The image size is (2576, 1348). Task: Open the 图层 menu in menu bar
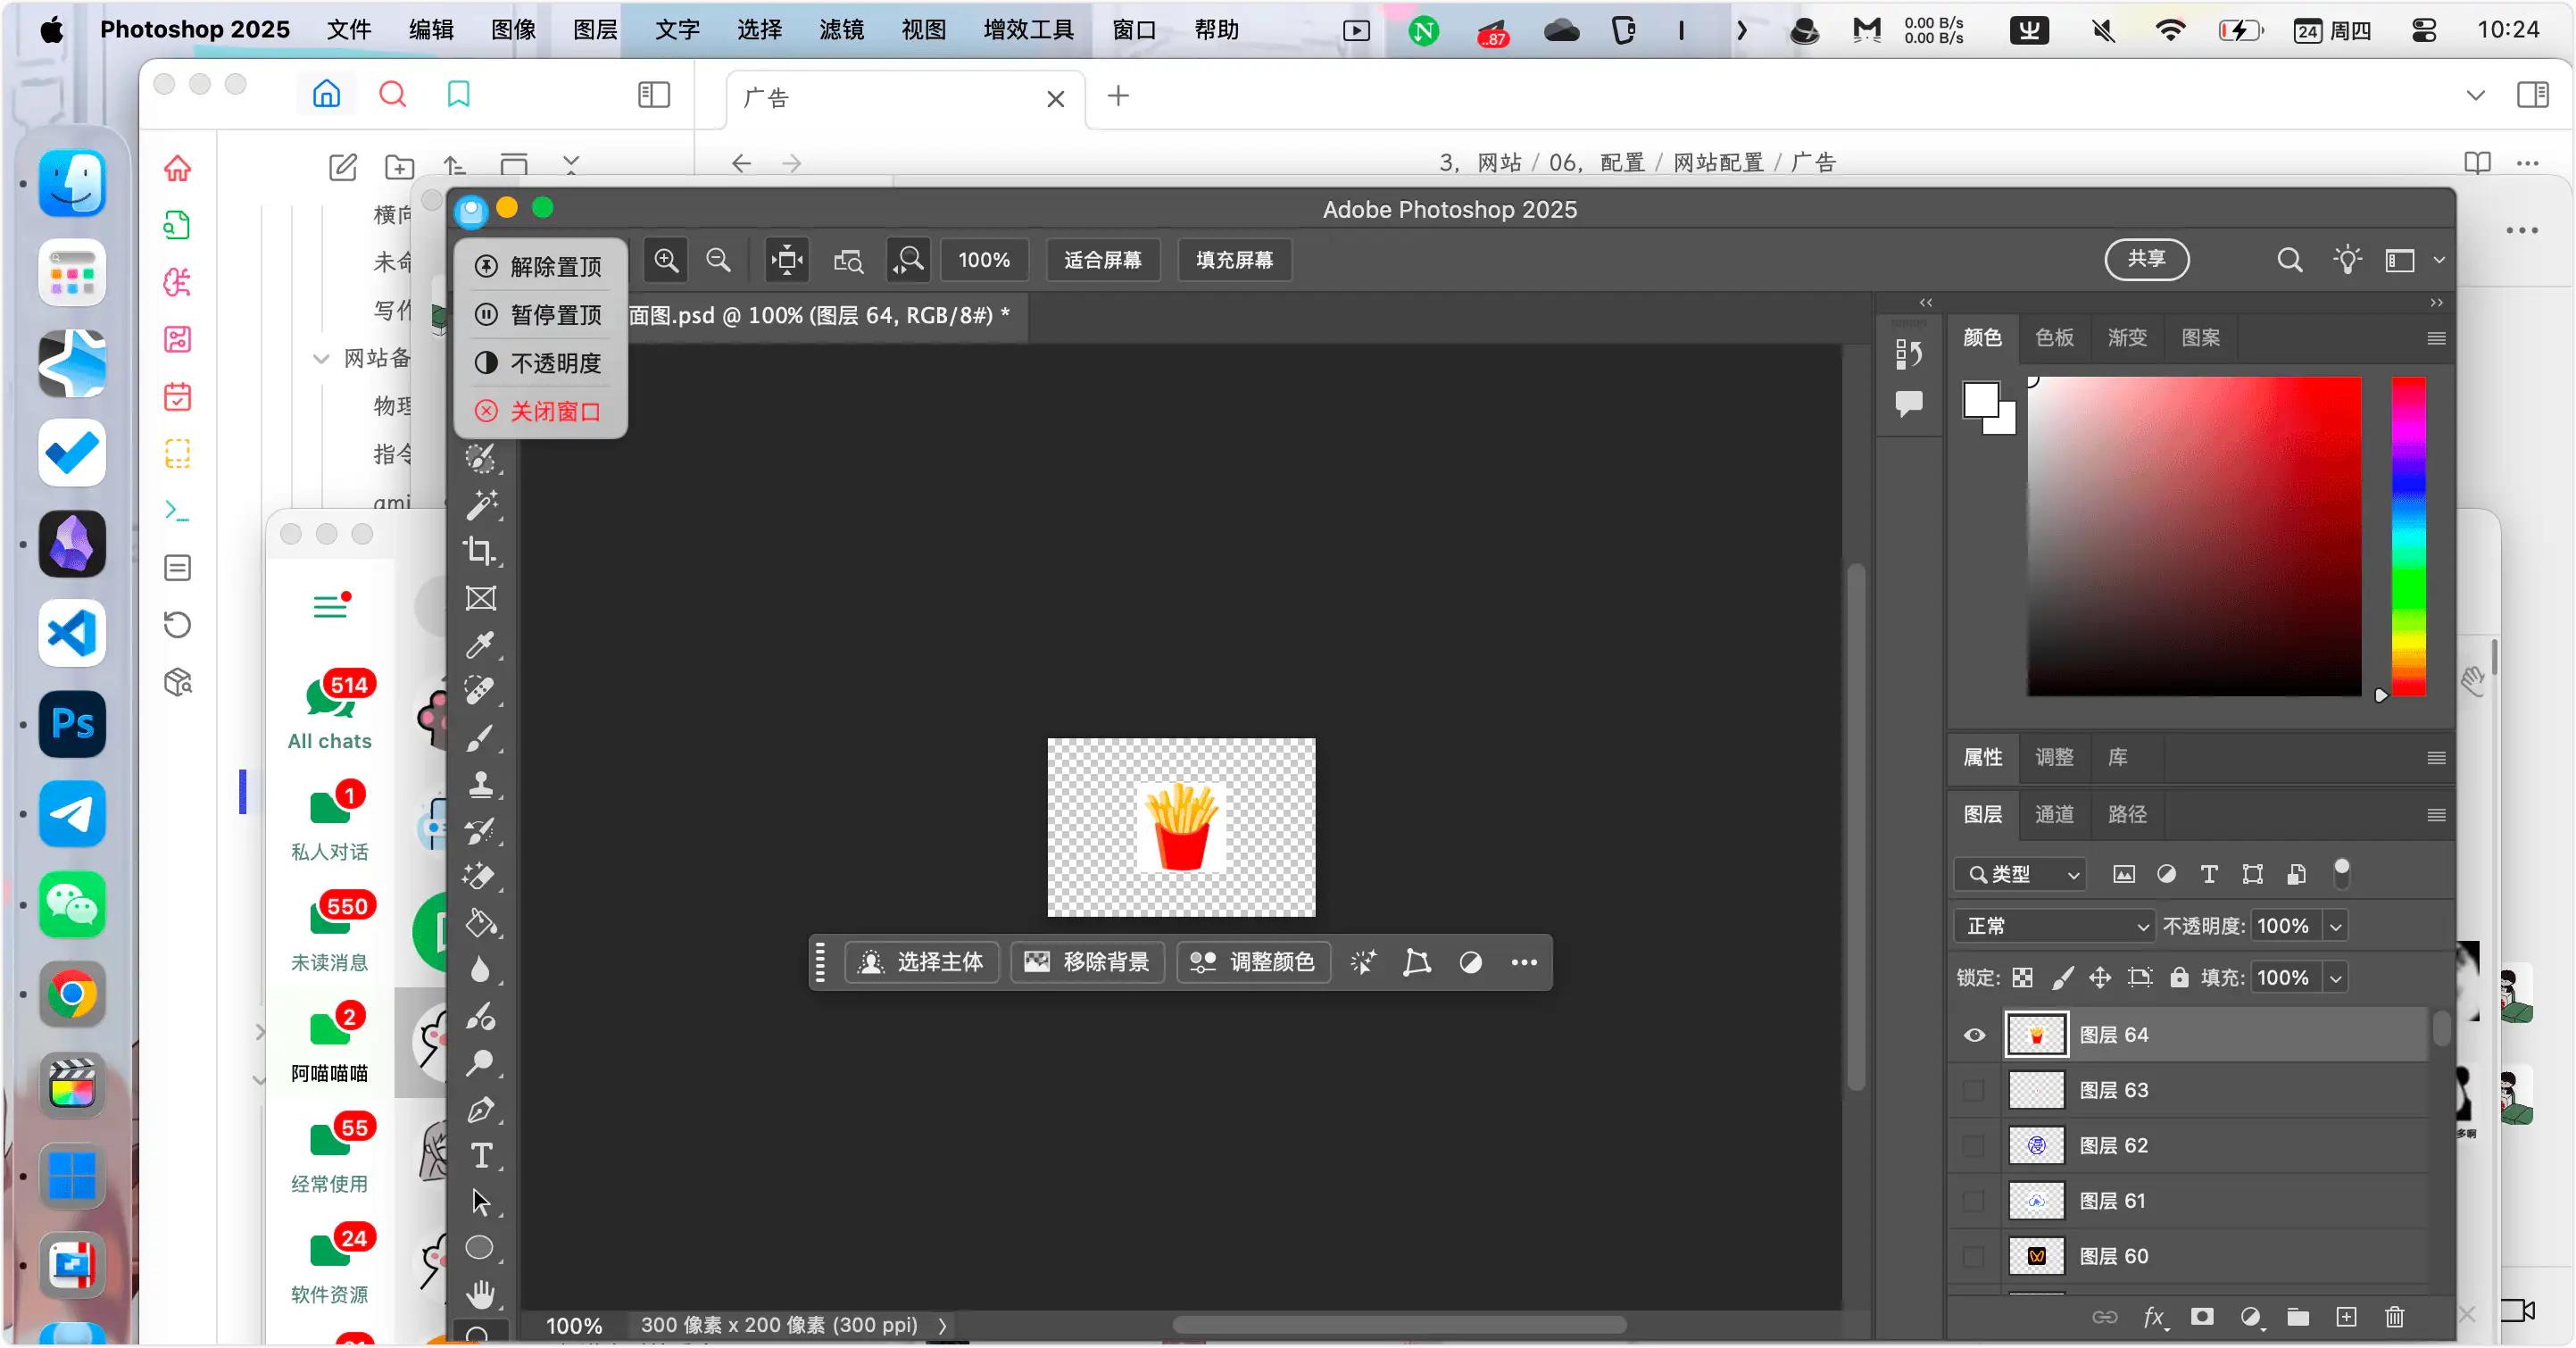(595, 30)
